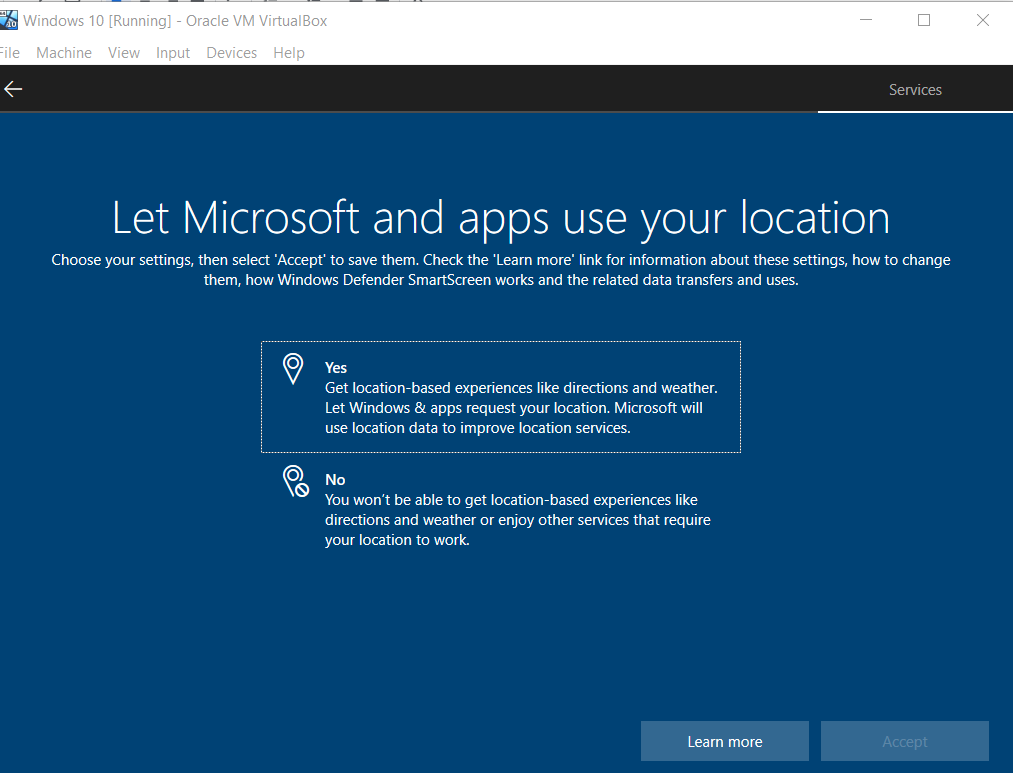The image size is (1013, 773).
Task: Open the Machine menu
Action: (x=64, y=52)
